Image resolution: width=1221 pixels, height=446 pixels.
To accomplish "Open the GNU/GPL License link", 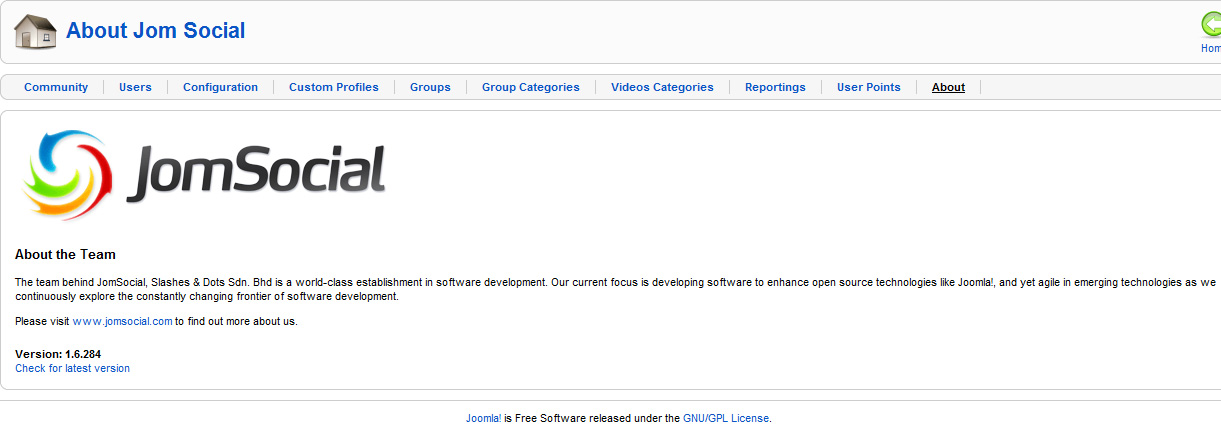I will click(726, 418).
